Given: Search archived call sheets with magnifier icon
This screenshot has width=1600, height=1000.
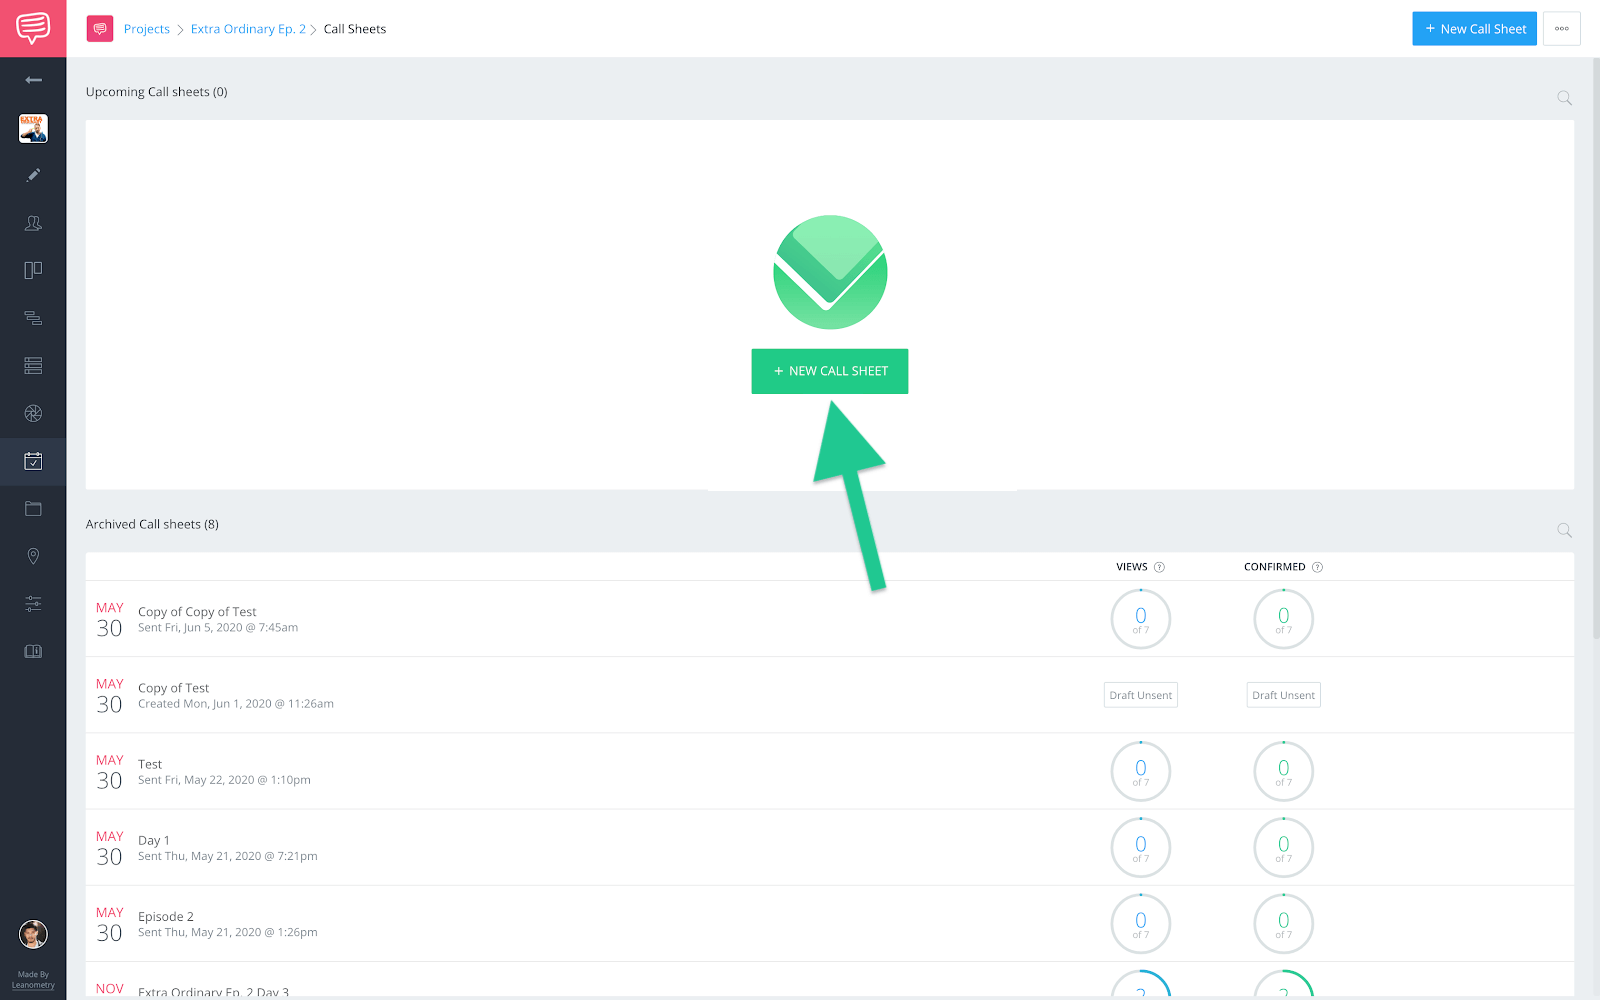Looking at the screenshot, I should (x=1565, y=530).
